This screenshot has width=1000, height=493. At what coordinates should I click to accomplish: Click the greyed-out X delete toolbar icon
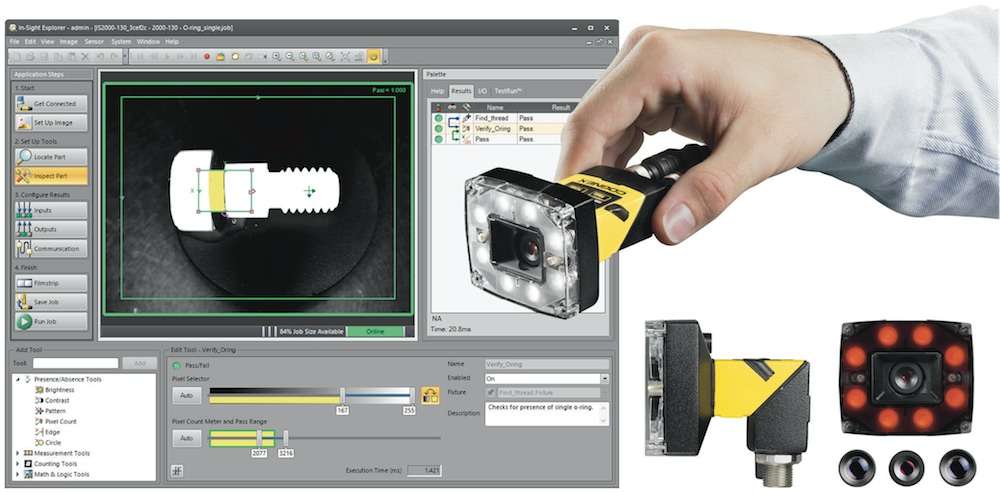[85, 57]
